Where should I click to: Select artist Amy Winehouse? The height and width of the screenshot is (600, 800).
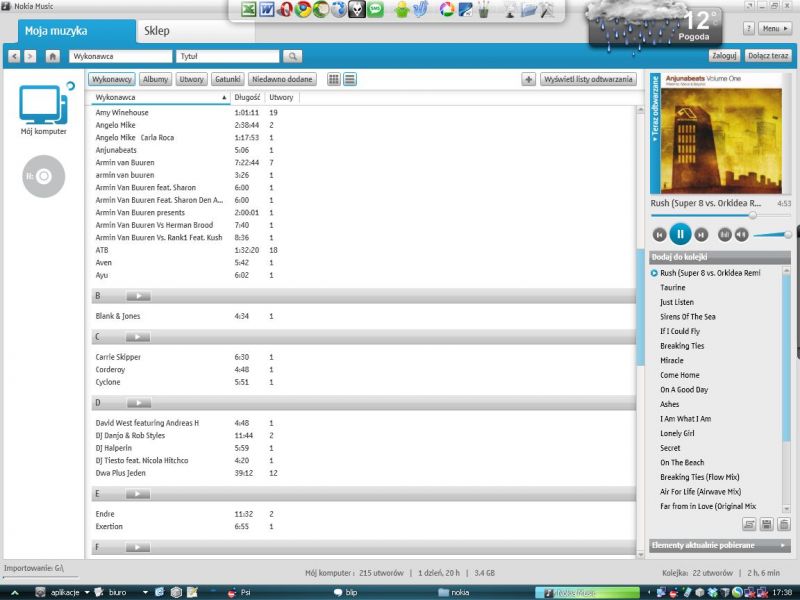tap(122, 113)
